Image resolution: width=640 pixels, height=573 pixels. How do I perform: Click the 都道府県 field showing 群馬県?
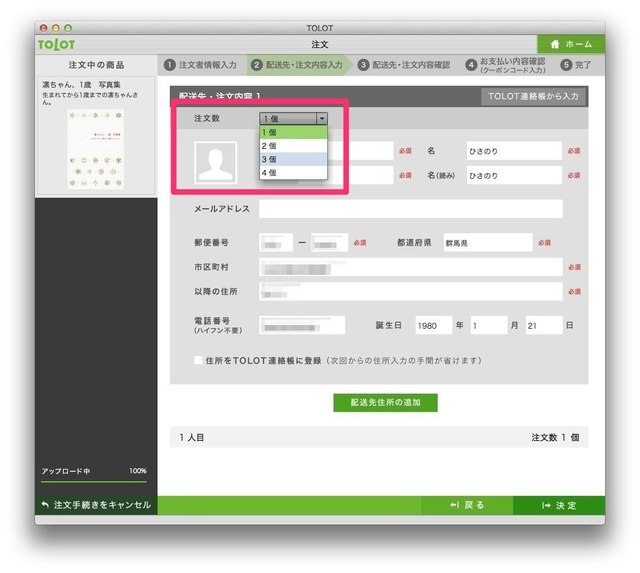point(488,242)
